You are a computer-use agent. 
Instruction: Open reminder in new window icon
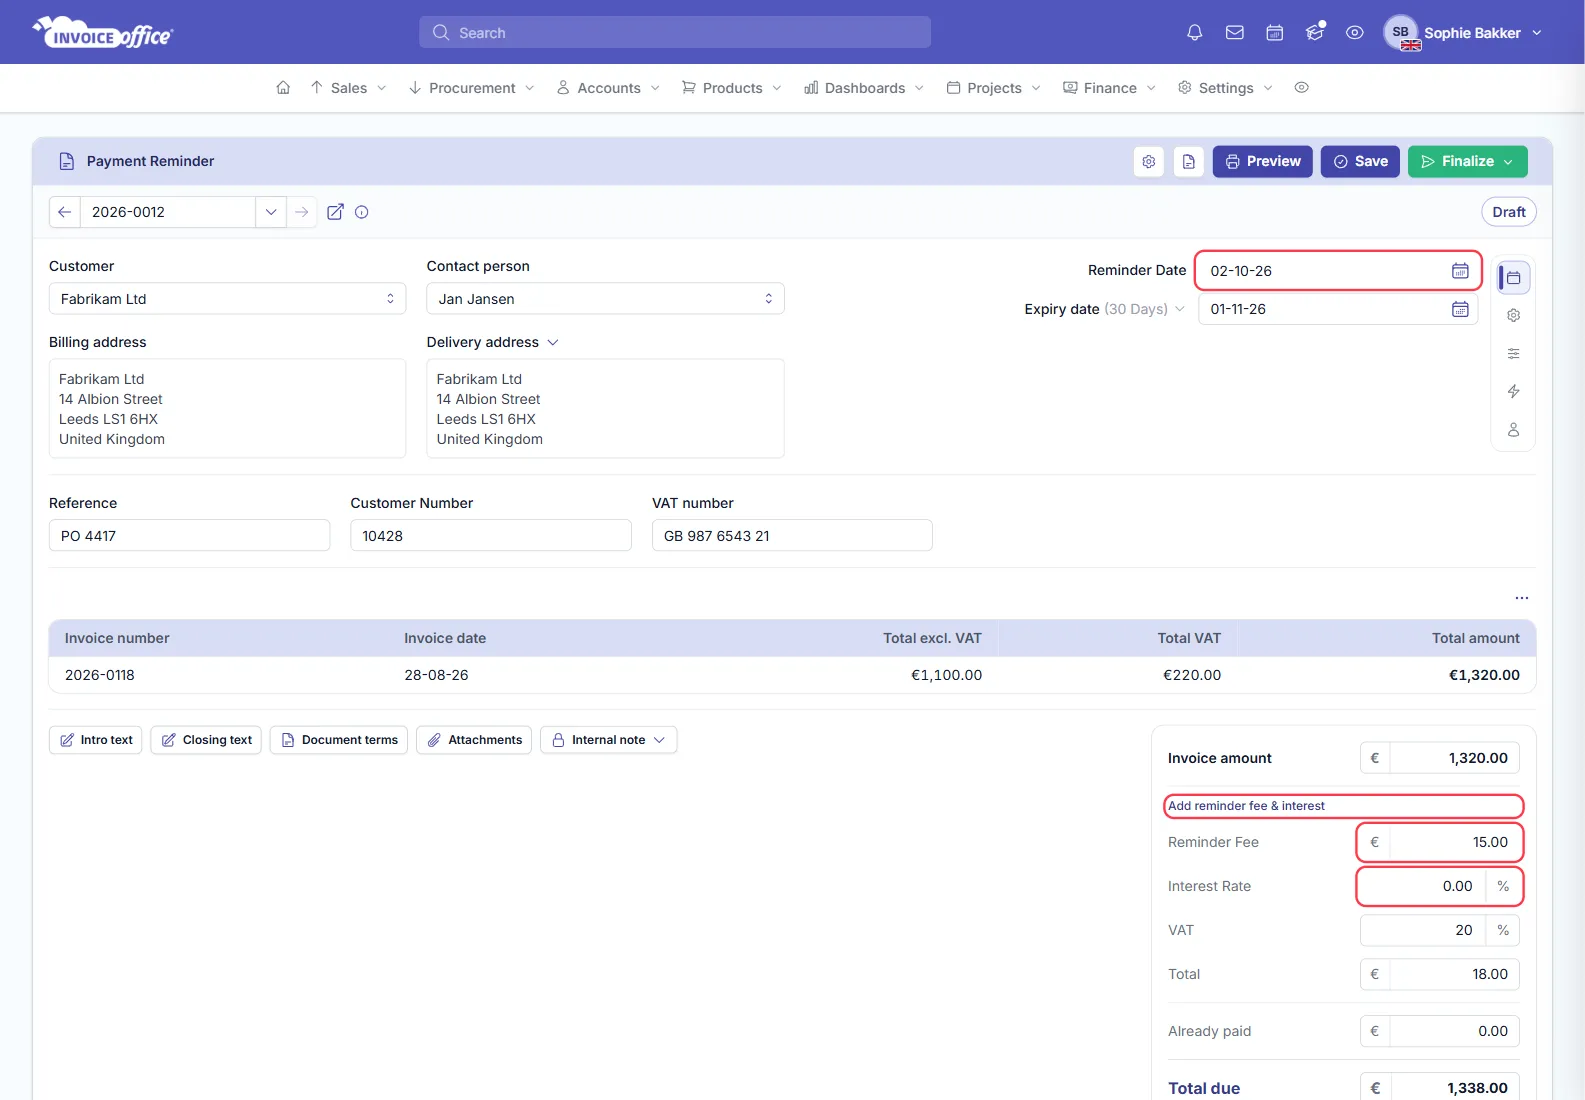point(336,212)
